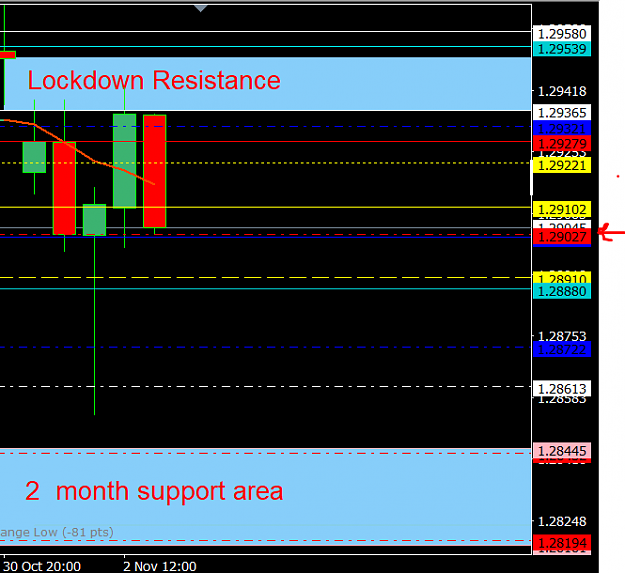Click the red 1.29027 price label
The width and height of the screenshot is (625, 573).
coord(562,237)
